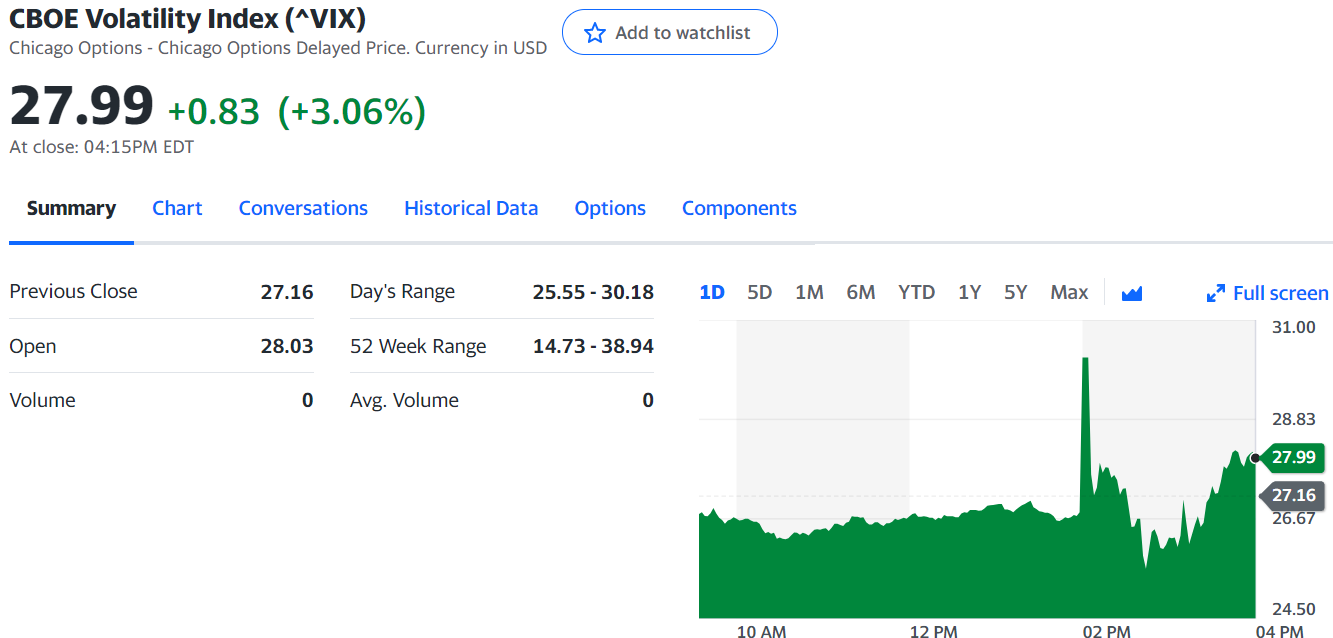The width and height of the screenshot is (1333, 638).
Task: Switch to the Summary tab
Action: click(x=71, y=208)
